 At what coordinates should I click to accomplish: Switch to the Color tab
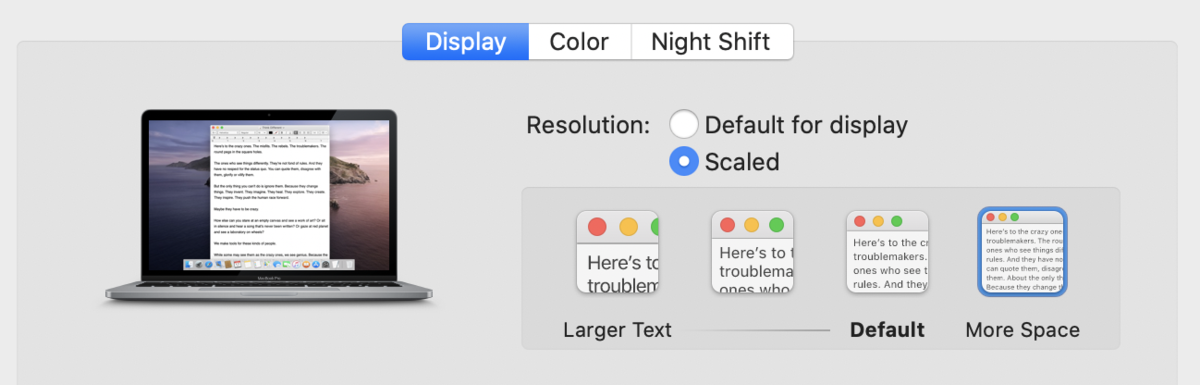pos(579,42)
